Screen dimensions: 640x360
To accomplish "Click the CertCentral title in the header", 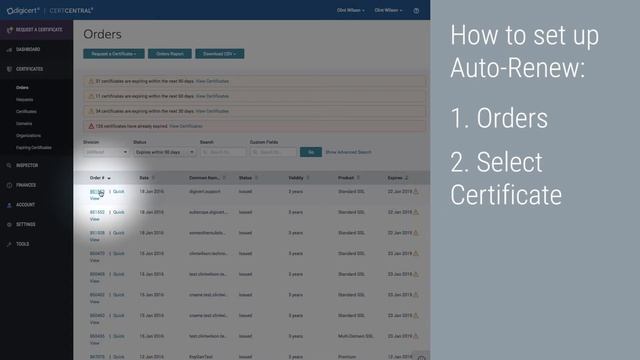I will coord(71,11).
